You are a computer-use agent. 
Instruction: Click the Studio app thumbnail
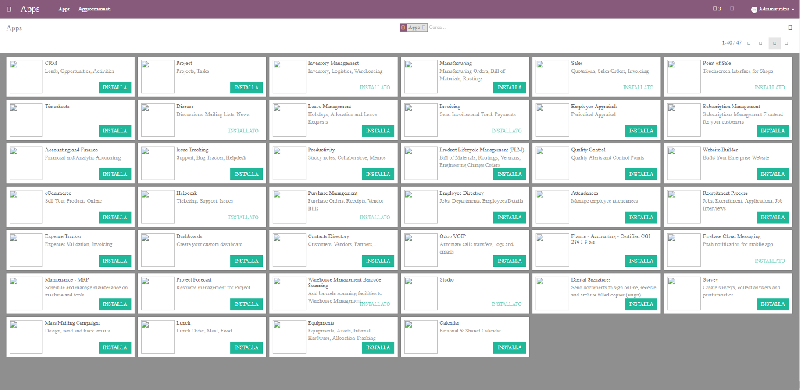[x=420, y=294]
